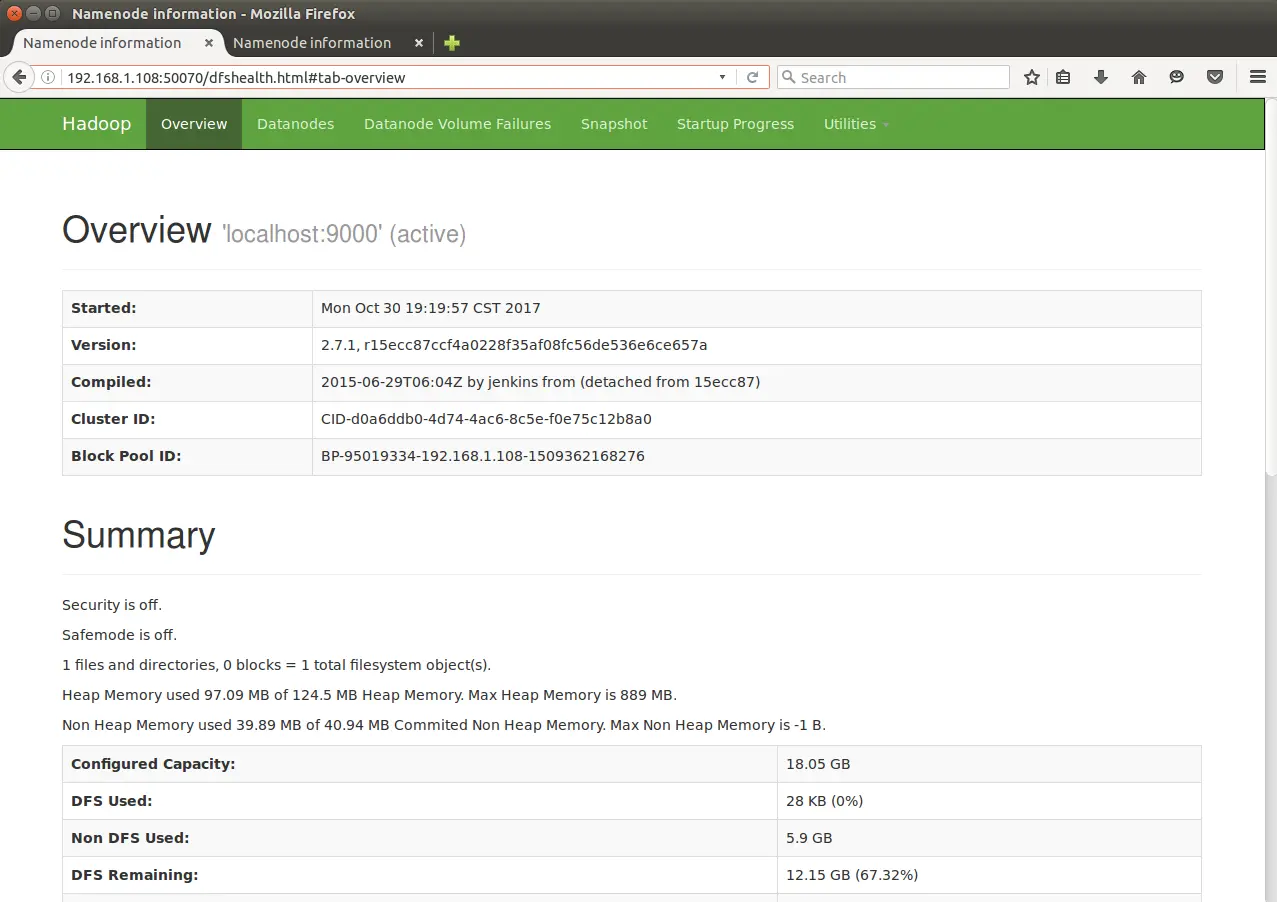Viewport: 1277px width, 902px height.
Task: Open Datanode Volume Failures page
Action: tap(457, 124)
